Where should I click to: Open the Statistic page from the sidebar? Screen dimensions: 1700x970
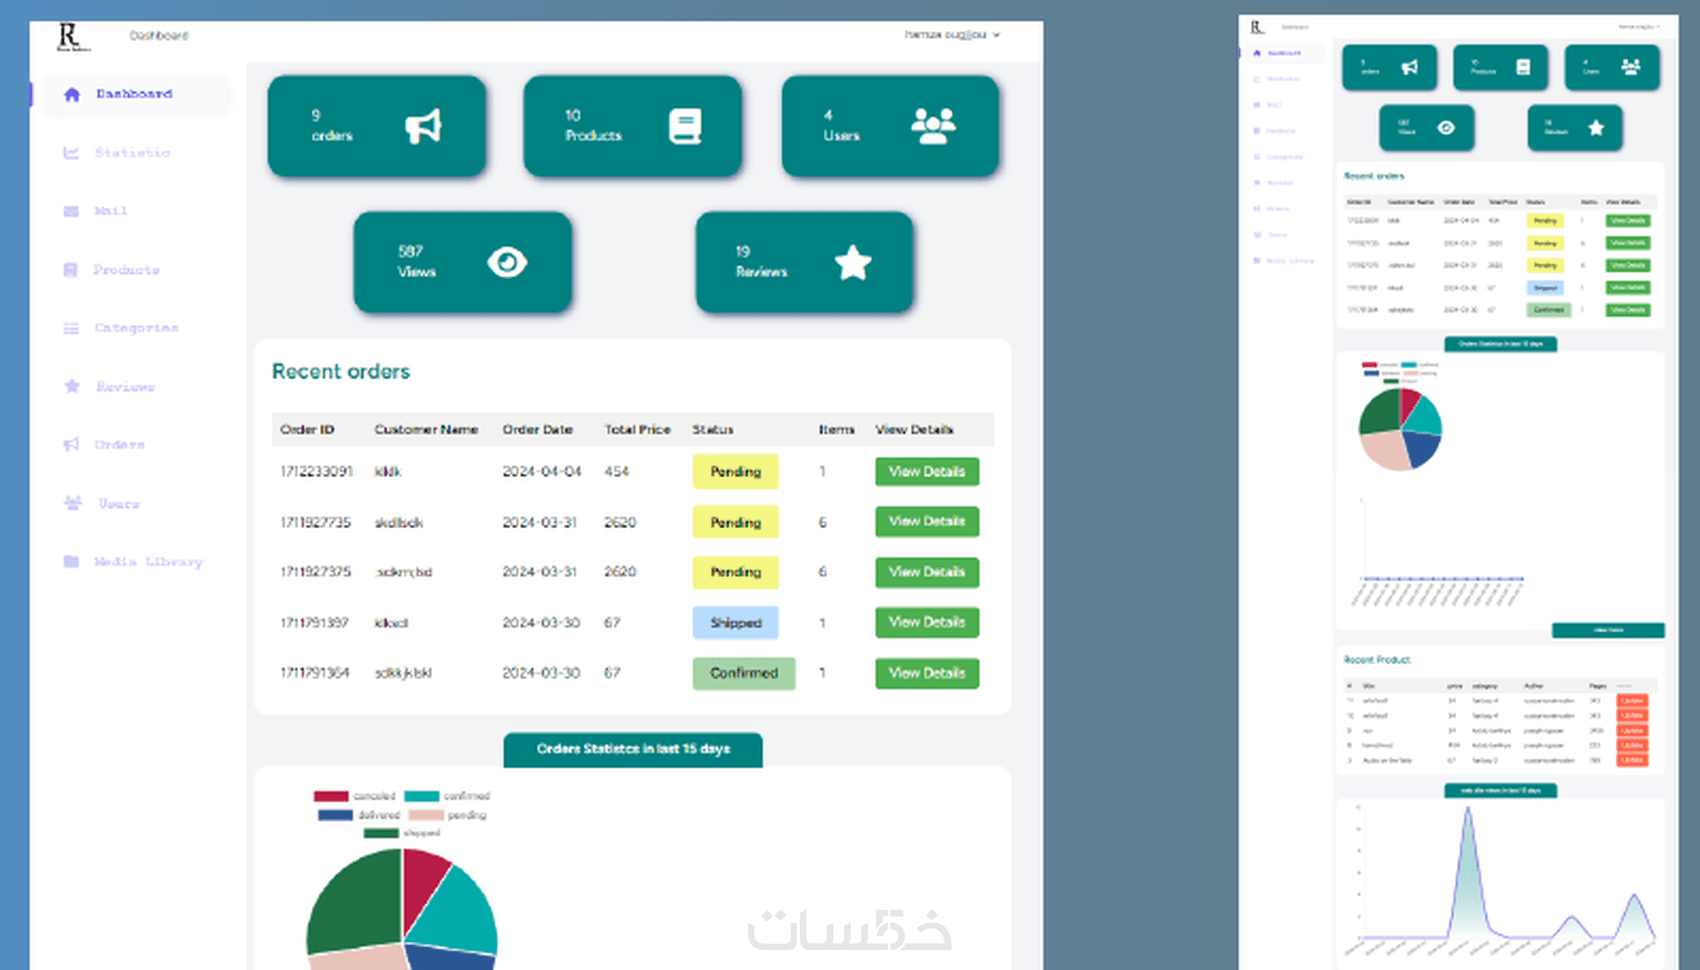(x=132, y=153)
